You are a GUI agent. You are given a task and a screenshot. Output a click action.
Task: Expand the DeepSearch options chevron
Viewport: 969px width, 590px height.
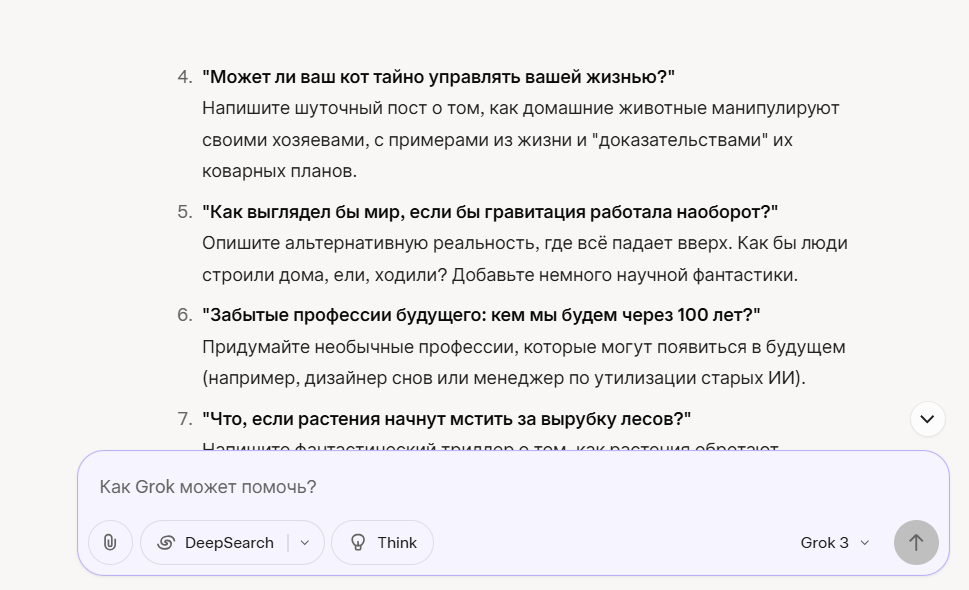(305, 542)
